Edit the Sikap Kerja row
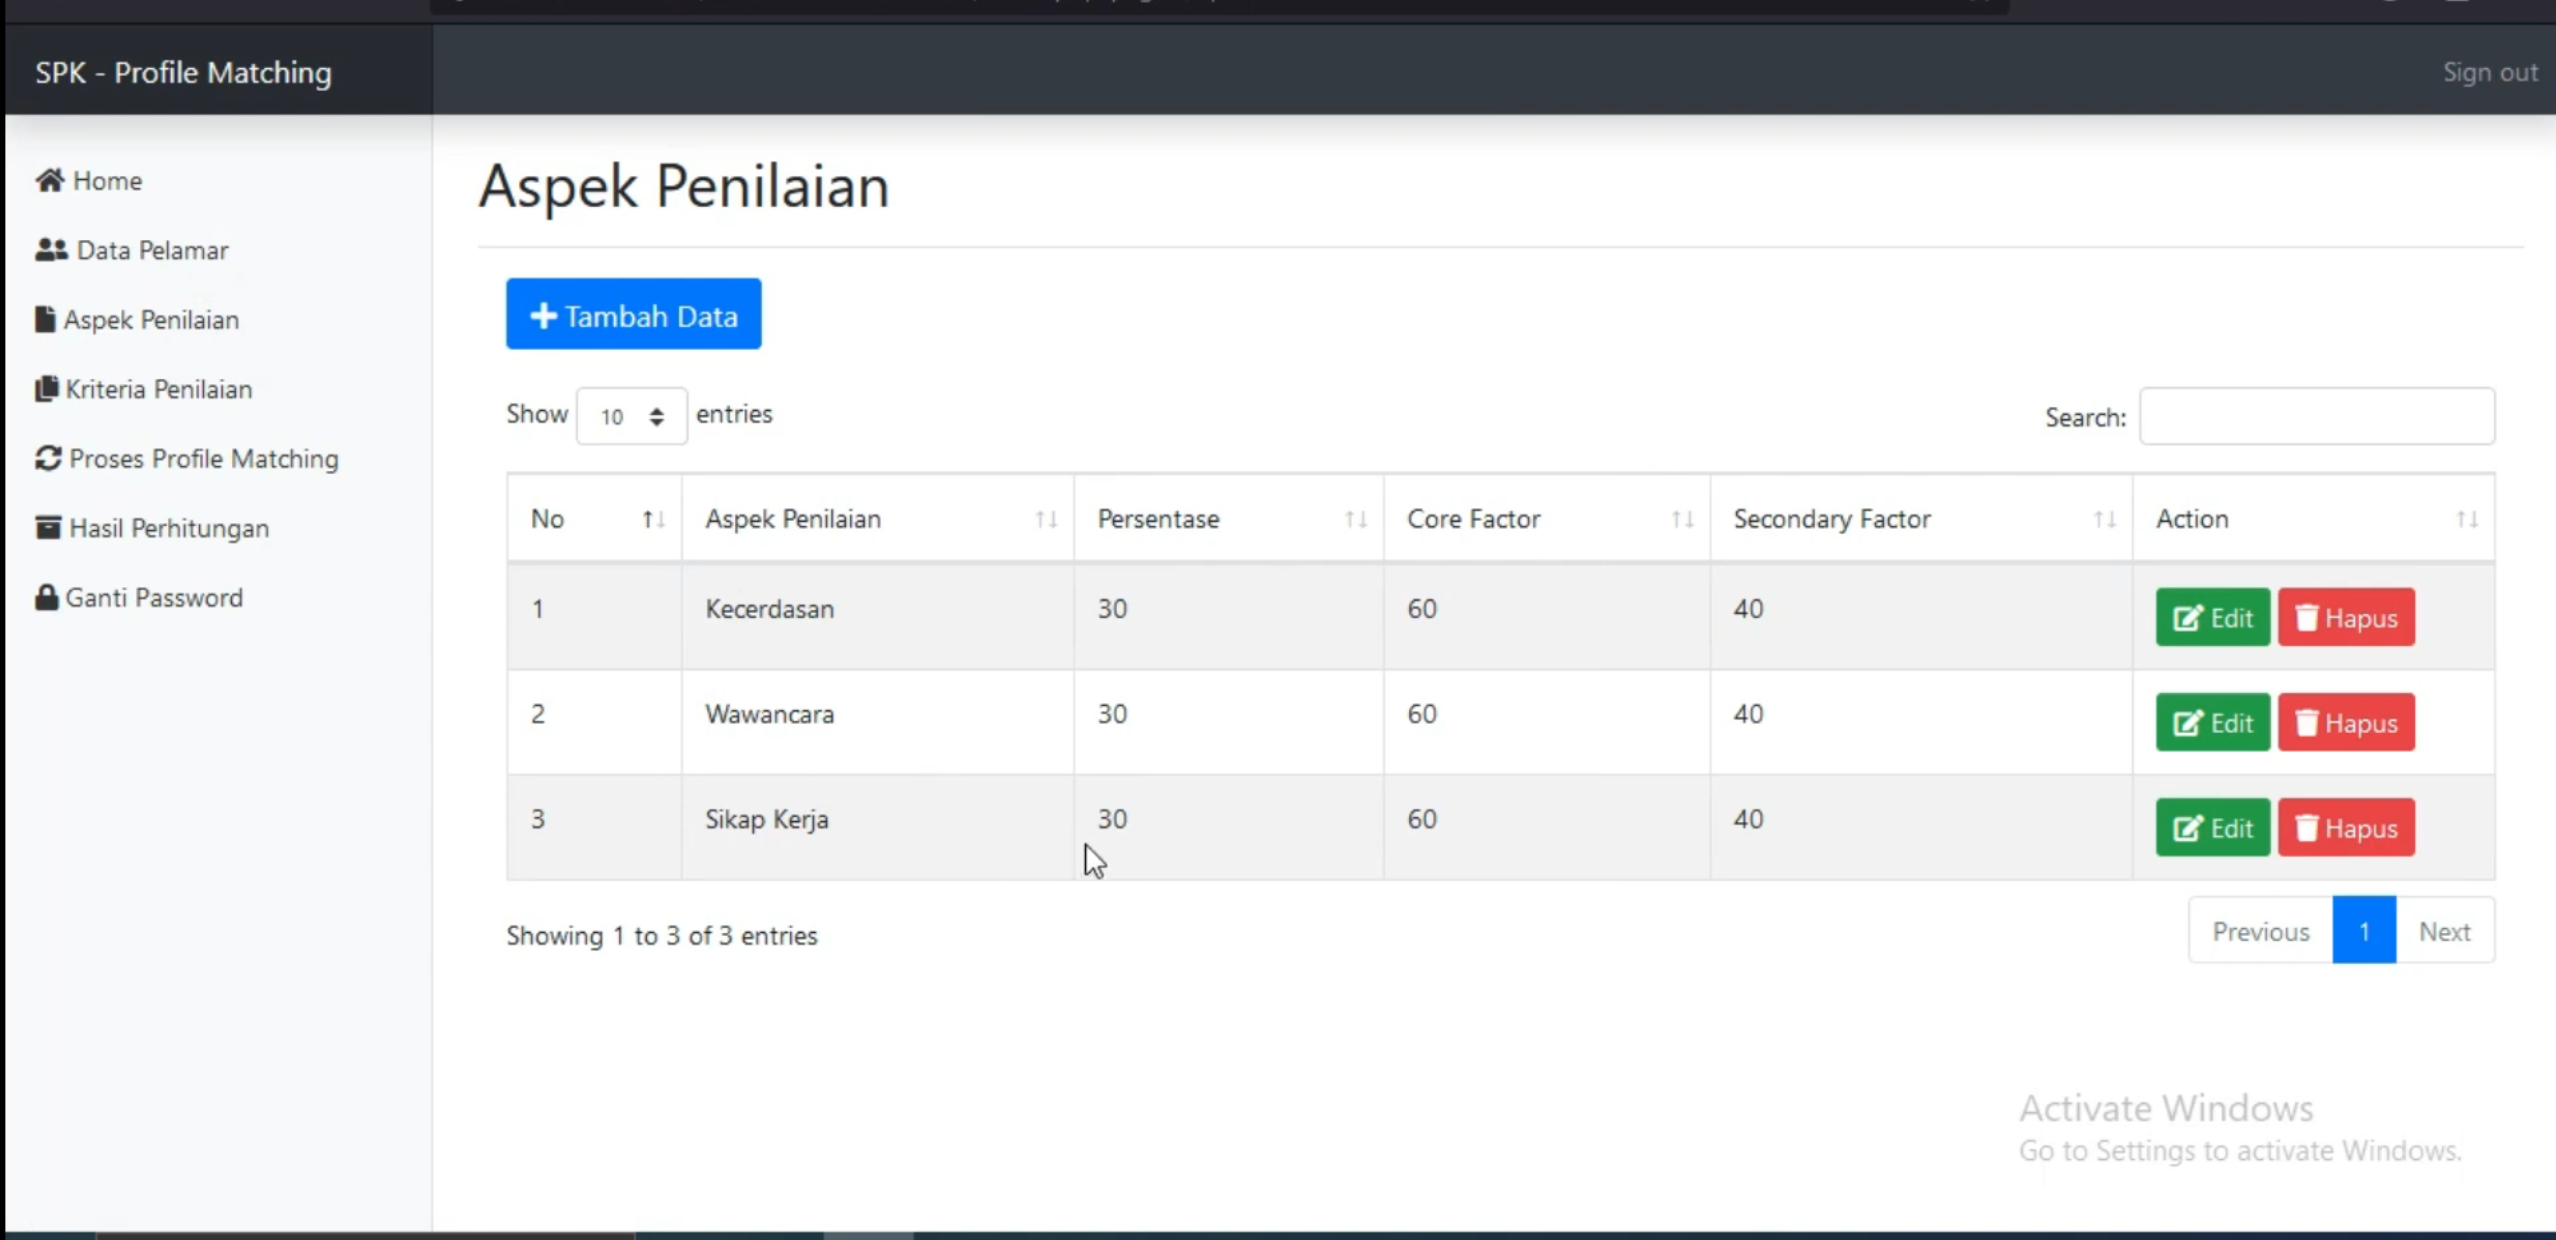Viewport: 2556px width, 1240px height. pos(2213,828)
